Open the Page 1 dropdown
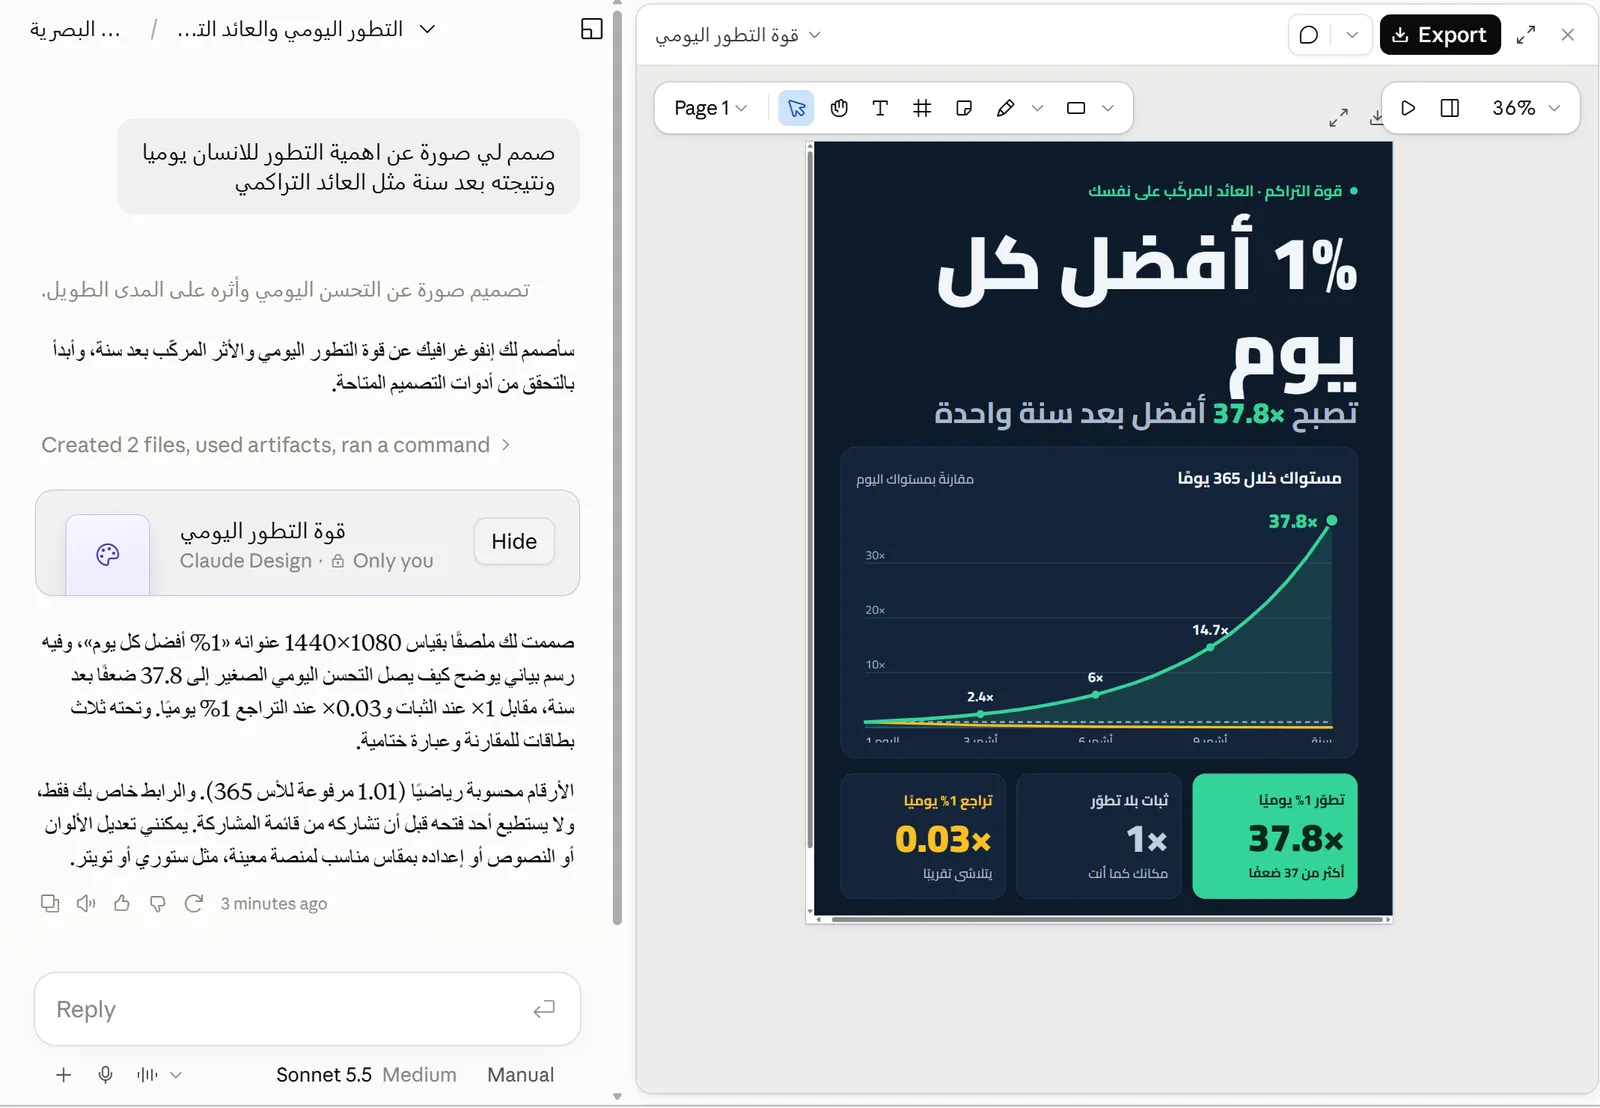1600x1108 pixels. 711,108
